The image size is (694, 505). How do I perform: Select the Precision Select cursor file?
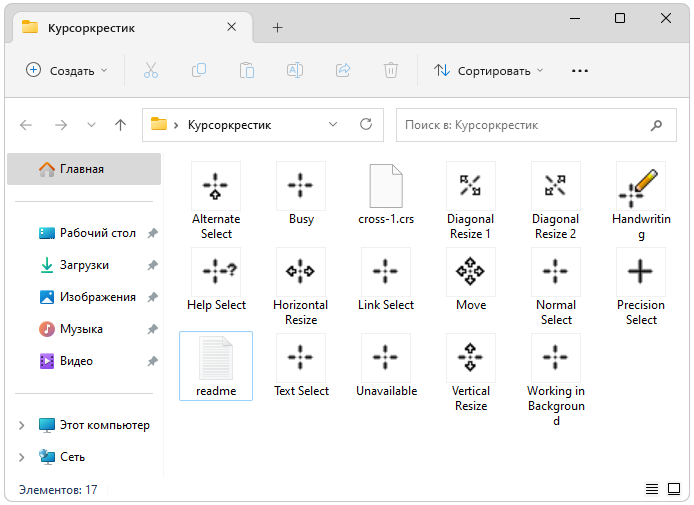pos(641,287)
